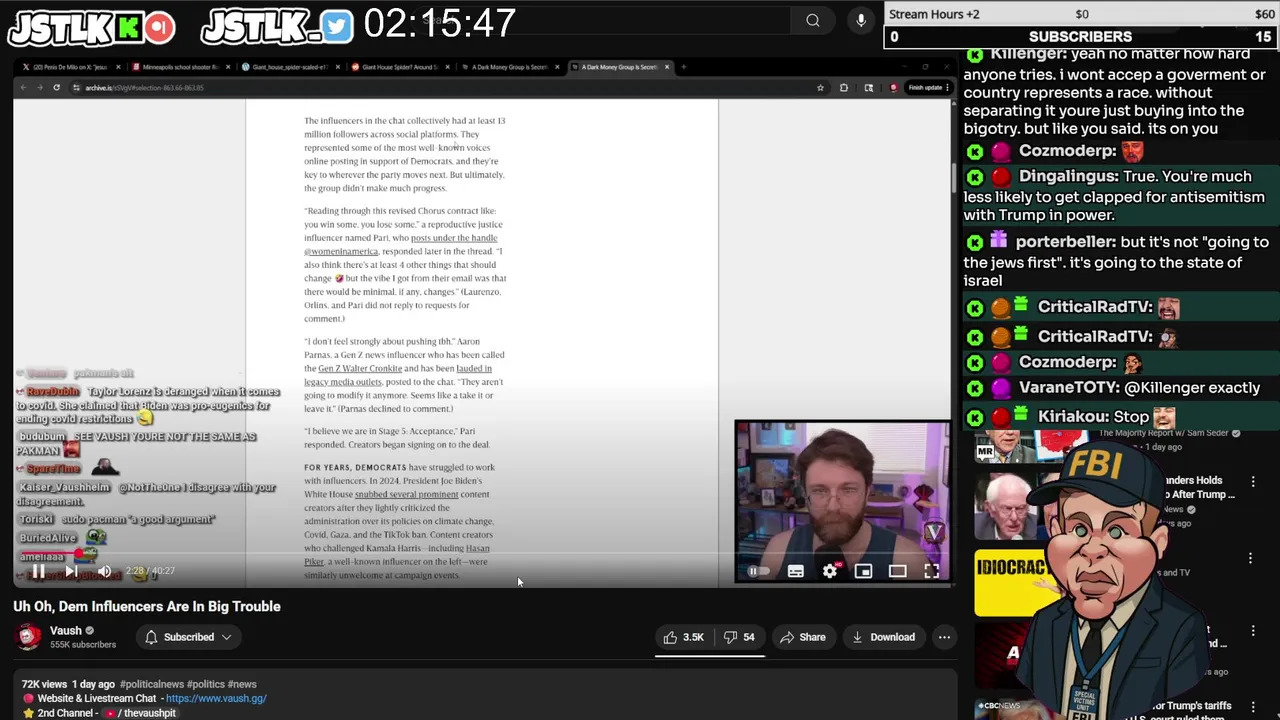Expand the Subscribed notification dropdown
The image size is (1280, 720).
tap(188, 637)
